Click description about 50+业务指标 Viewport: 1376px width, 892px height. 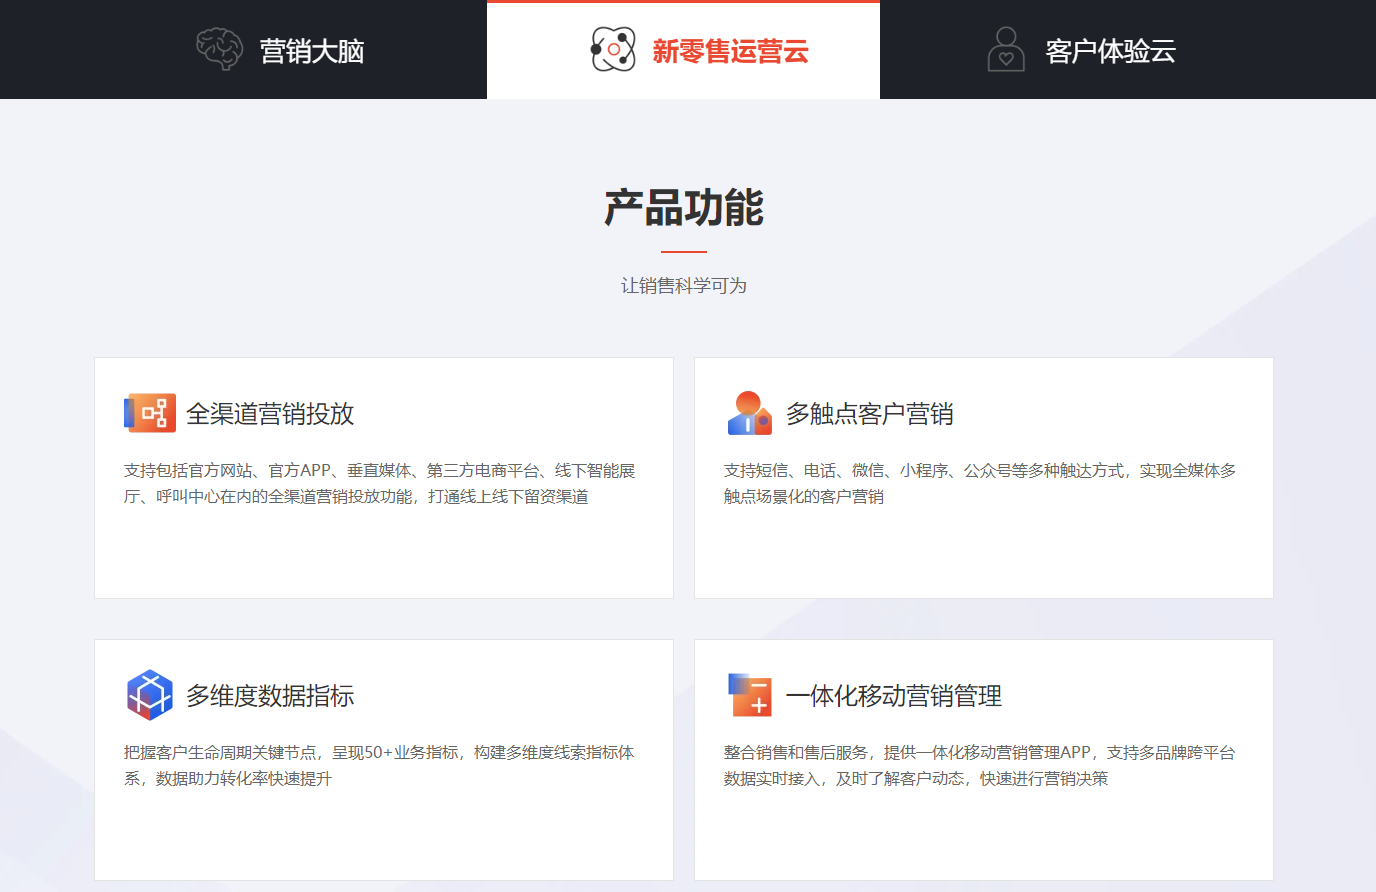pos(379,765)
